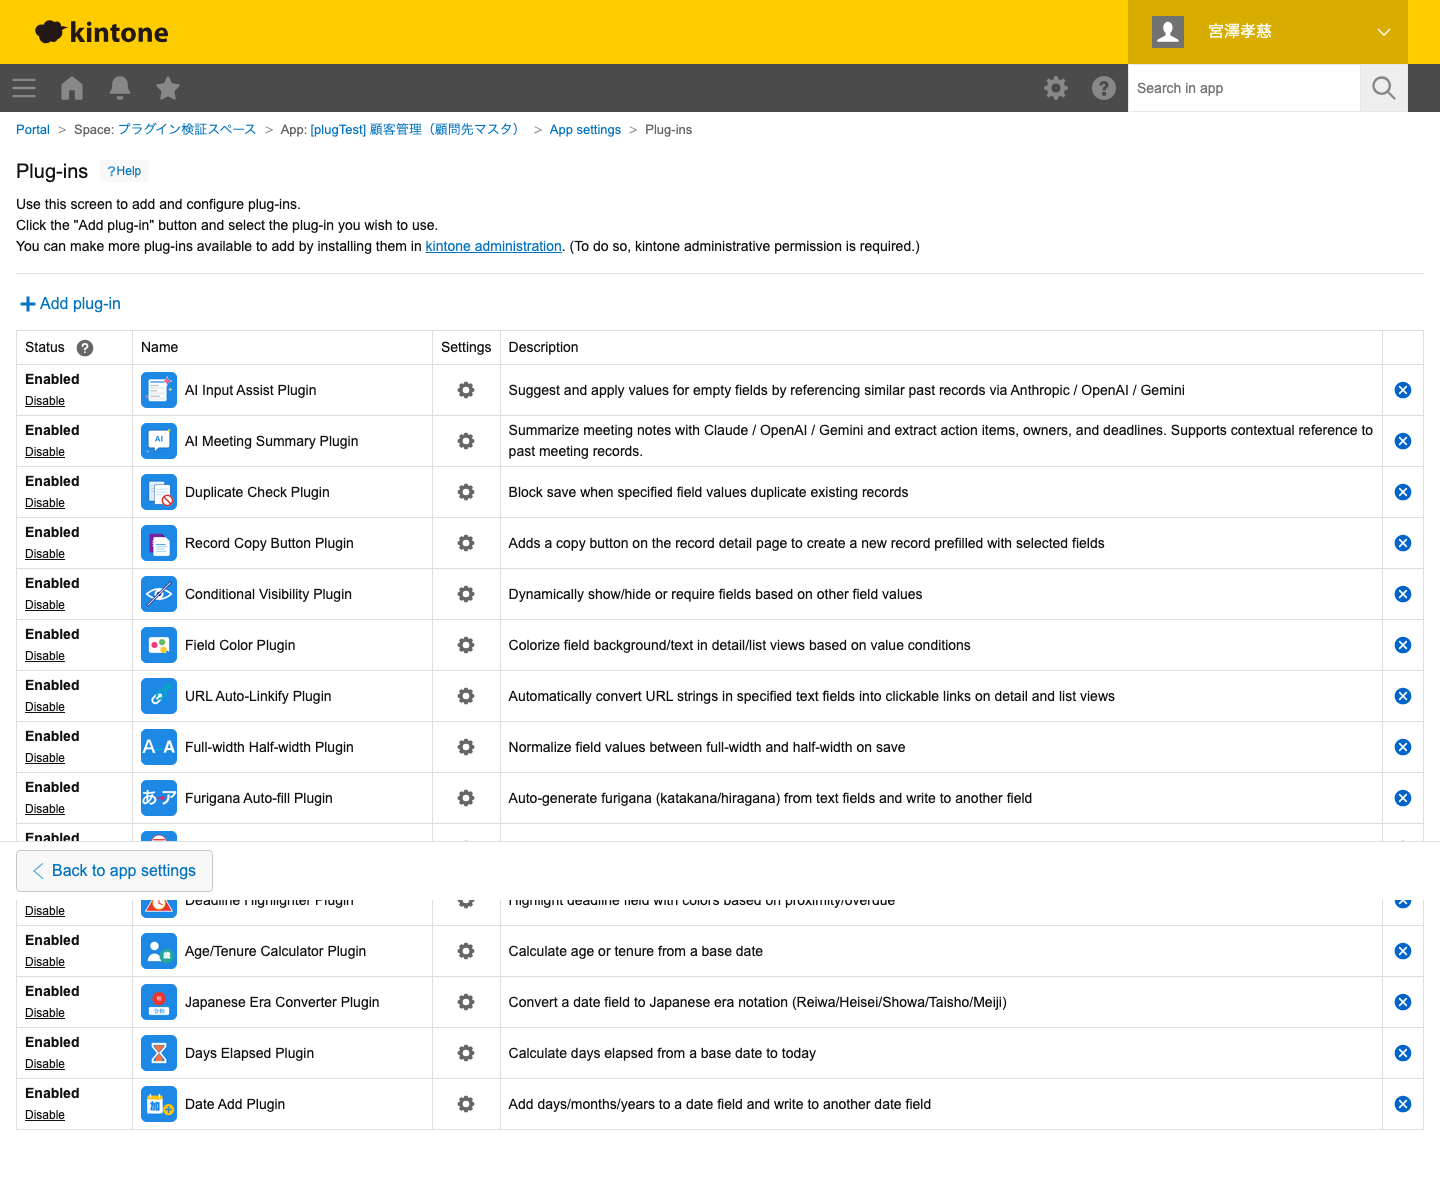Remove the Date Add Plugin
The height and width of the screenshot is (1194, 1440).
click(1403, 1104)
